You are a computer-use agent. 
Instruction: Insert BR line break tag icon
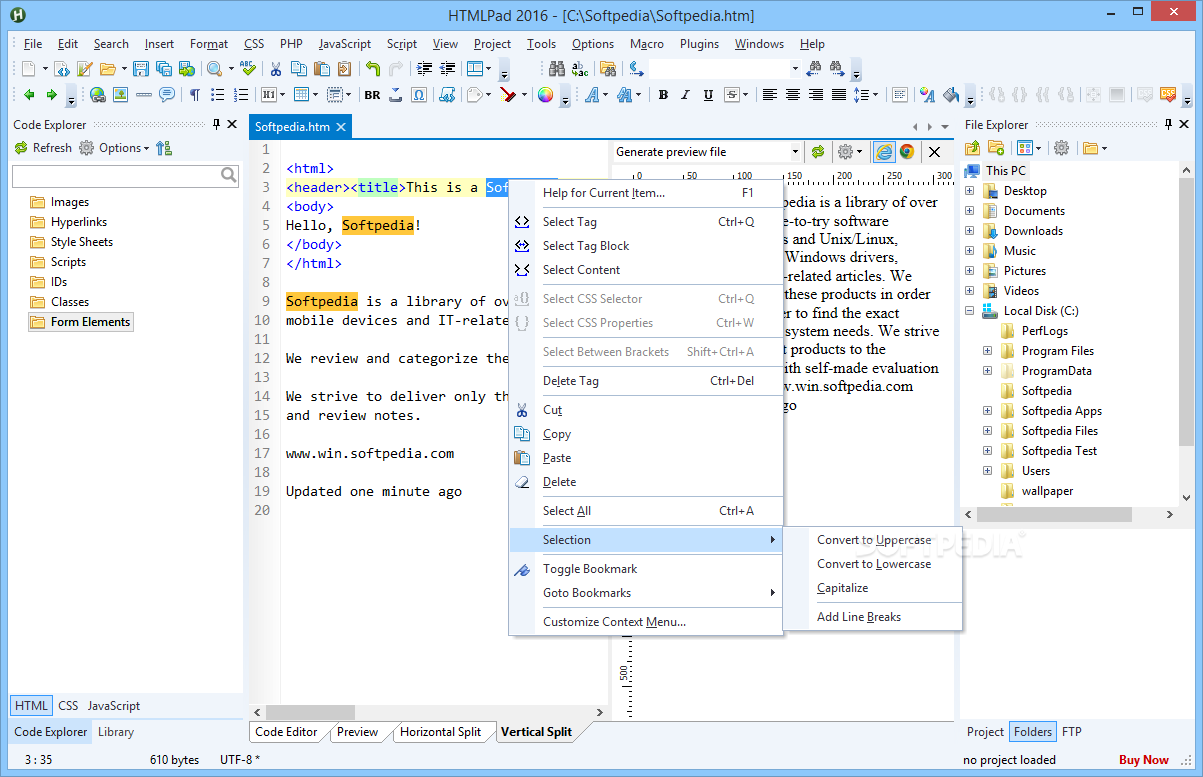(372, 95)
